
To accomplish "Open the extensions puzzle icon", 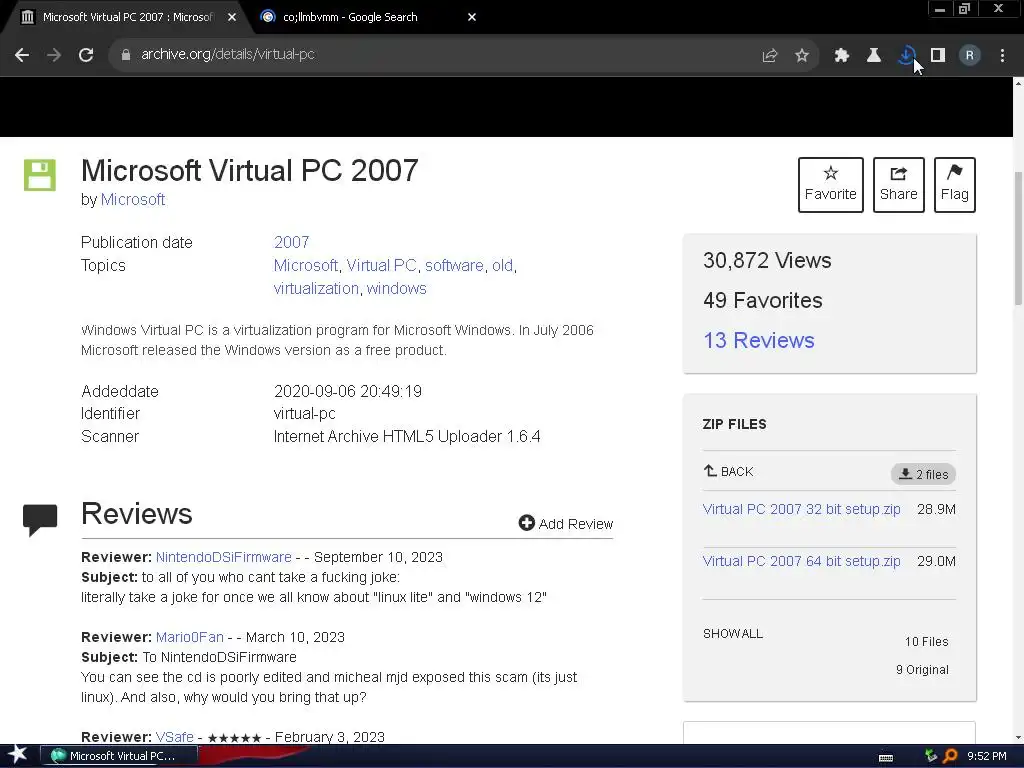I will pos(842,56).
